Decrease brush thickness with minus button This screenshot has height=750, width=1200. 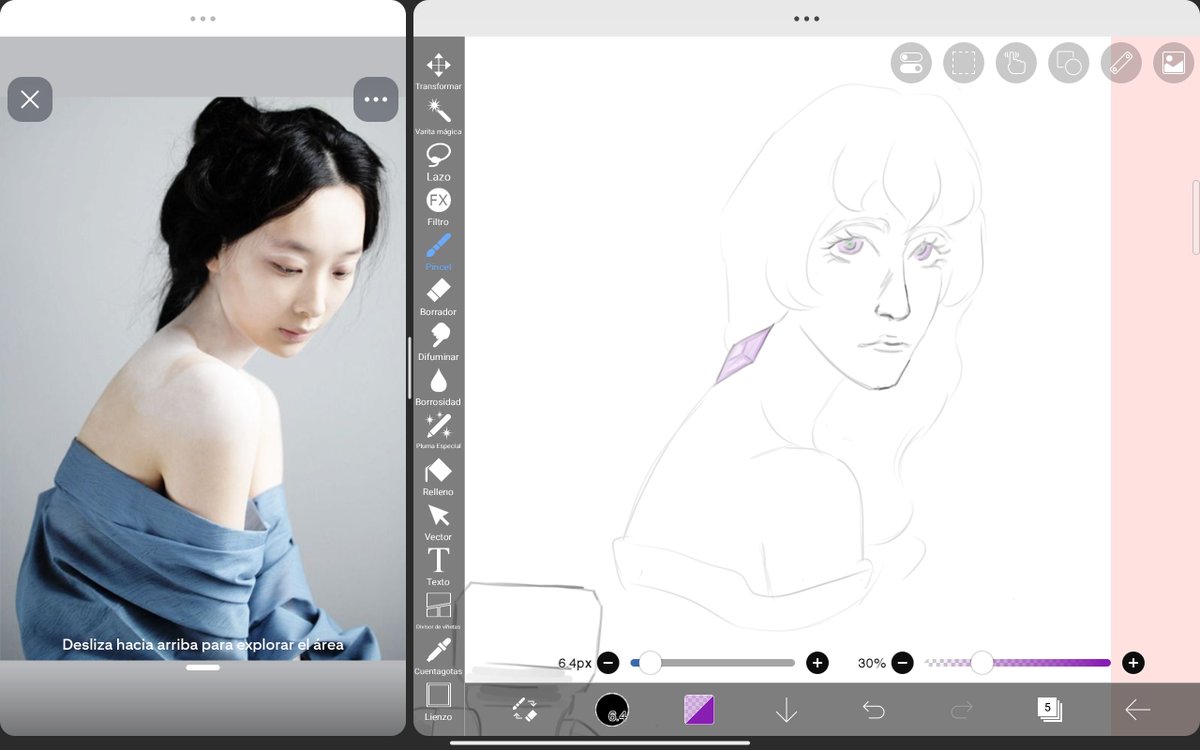(608, 663)
